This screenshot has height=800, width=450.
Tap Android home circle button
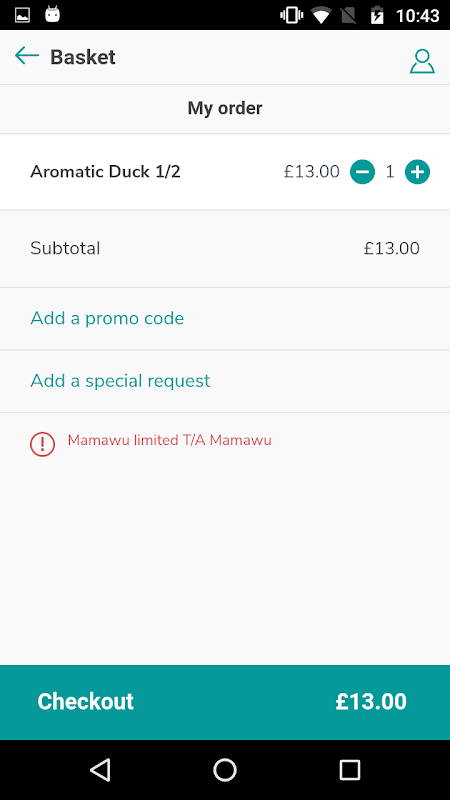(224, 769)
